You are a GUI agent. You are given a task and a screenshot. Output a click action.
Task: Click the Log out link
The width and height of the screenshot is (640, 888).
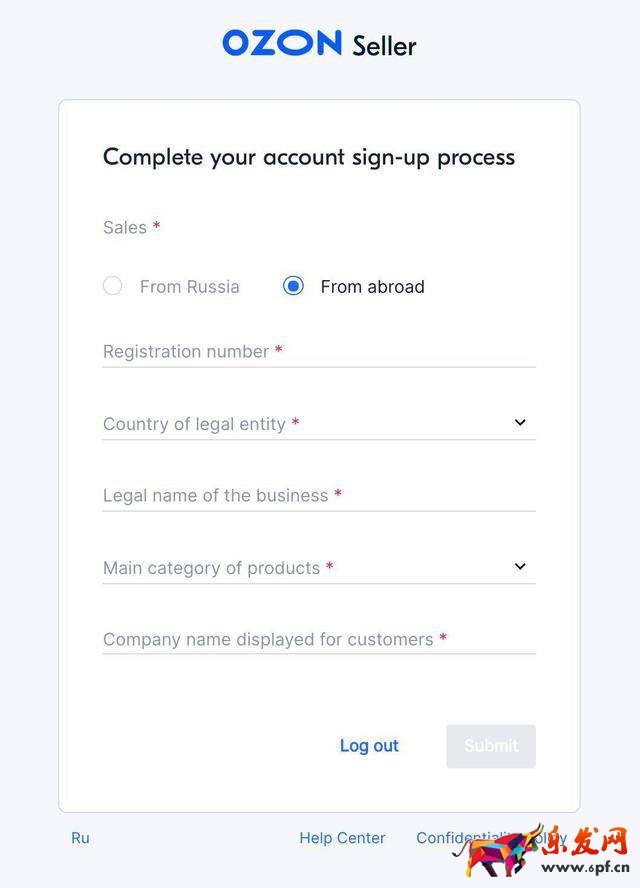click(x=369, y=746)
